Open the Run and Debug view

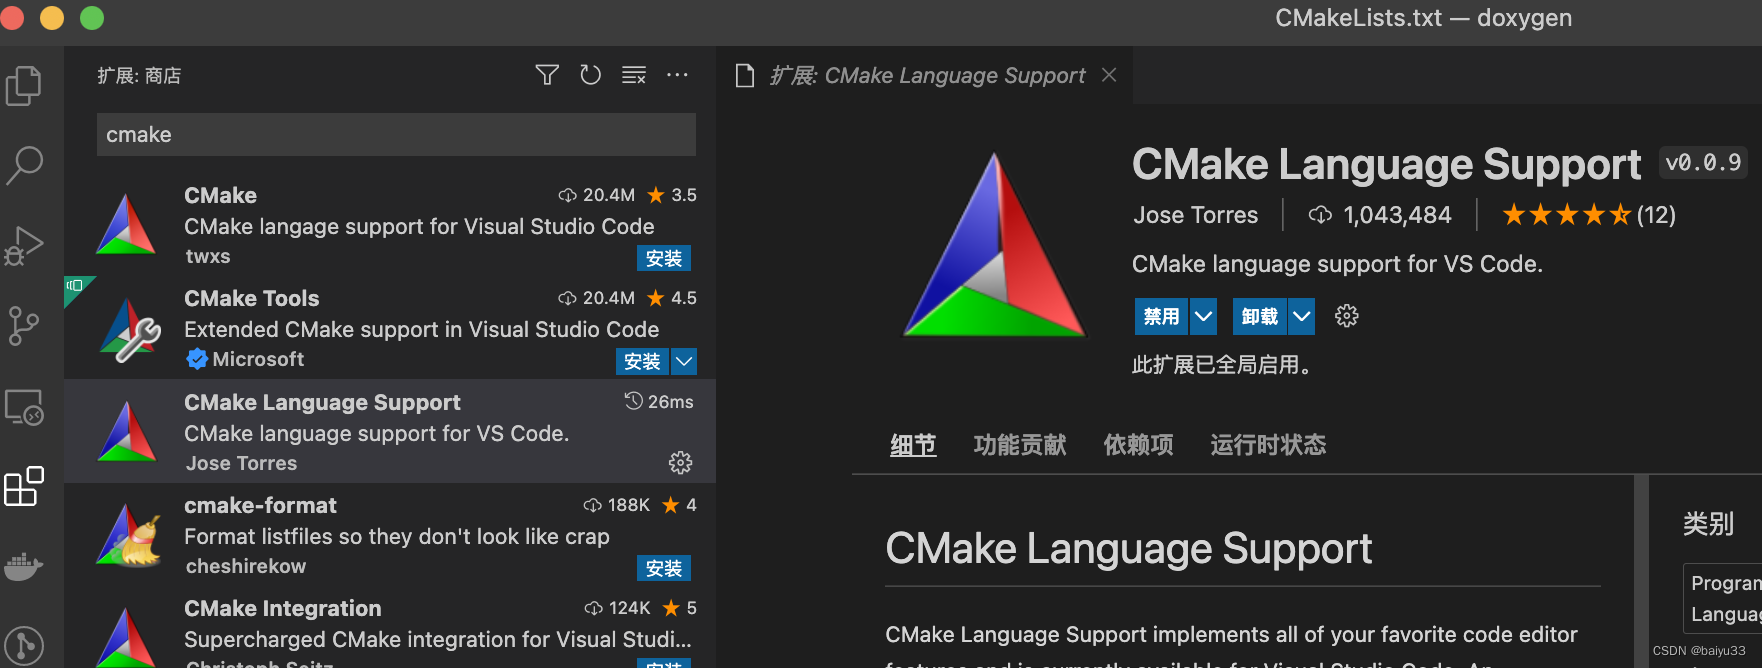pos(24,245)
